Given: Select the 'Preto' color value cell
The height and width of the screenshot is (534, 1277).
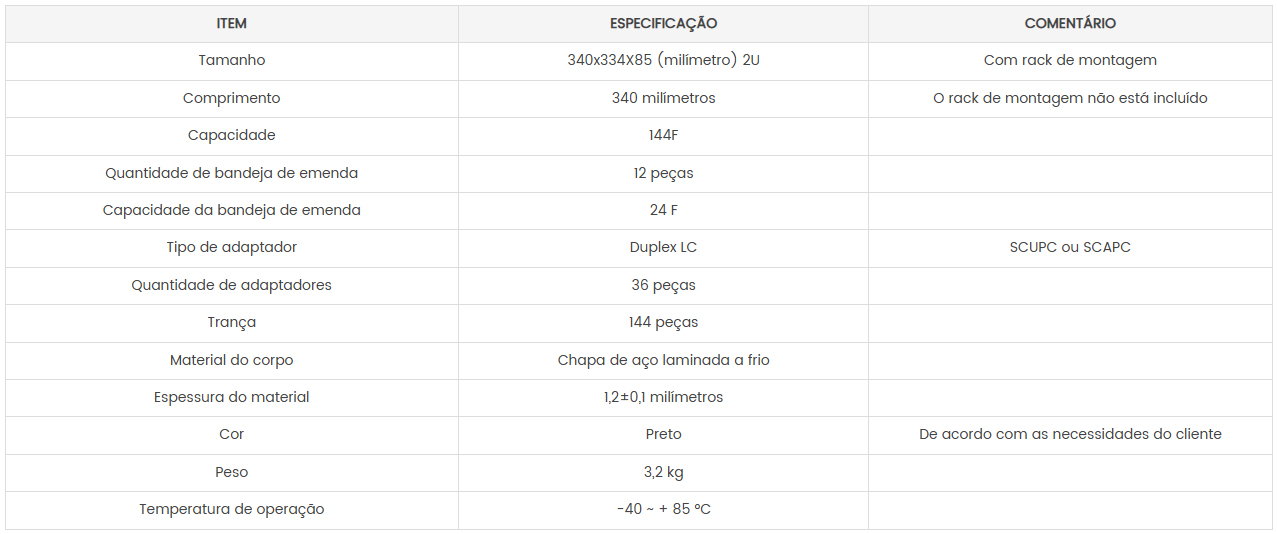Looking at the screenshot, I should (x=663, y=434).
